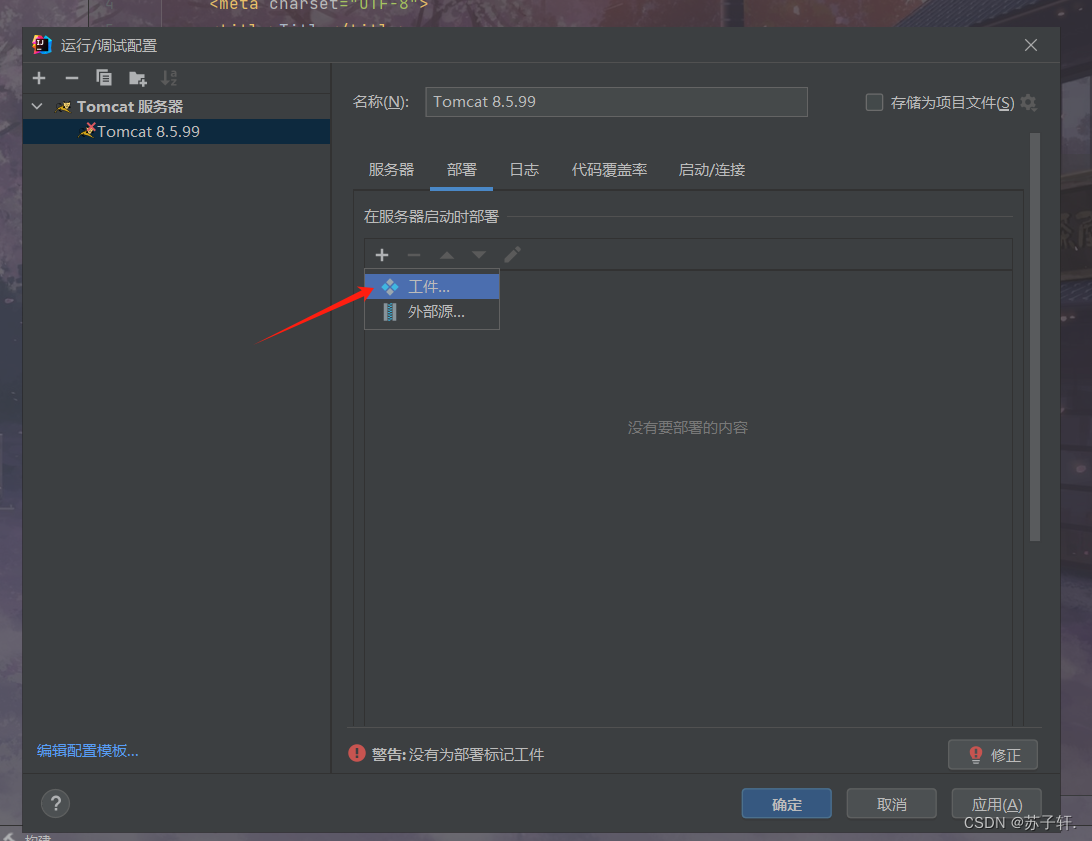Screen dimensions: 1092x841
Task: Open the 代码覆盖率 tab
Action: [609, 170]
